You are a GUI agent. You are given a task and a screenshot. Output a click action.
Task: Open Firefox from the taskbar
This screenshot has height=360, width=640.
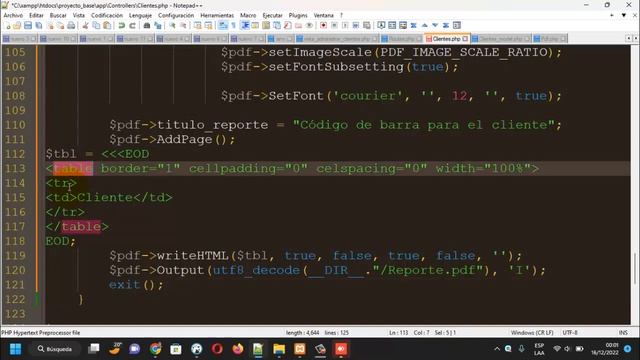[x=238, y=349]
